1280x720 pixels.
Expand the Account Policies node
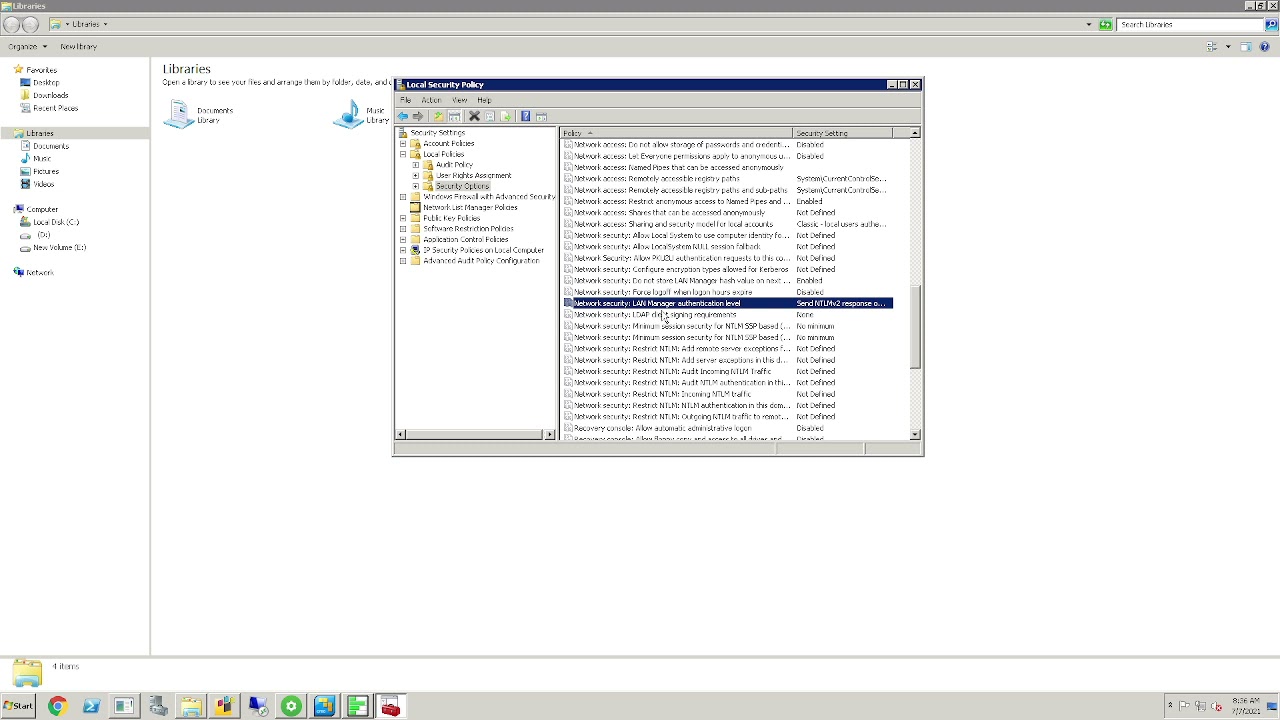tap(403, 144)
